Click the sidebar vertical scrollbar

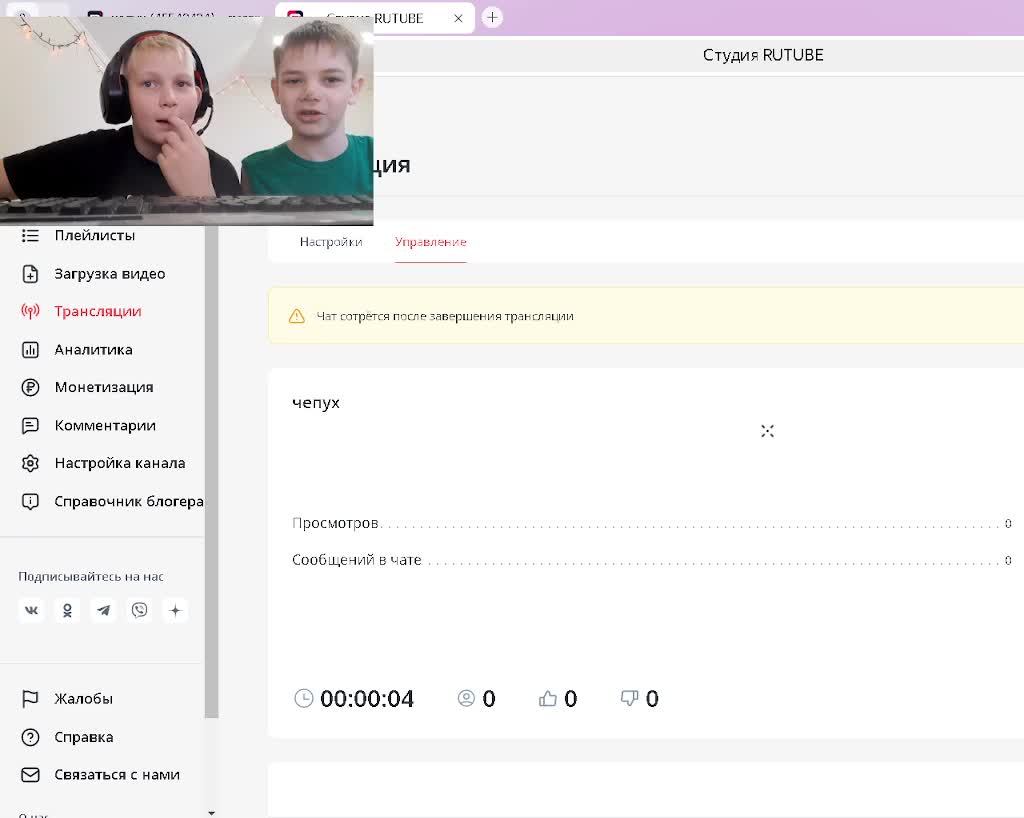pos(211,470)
